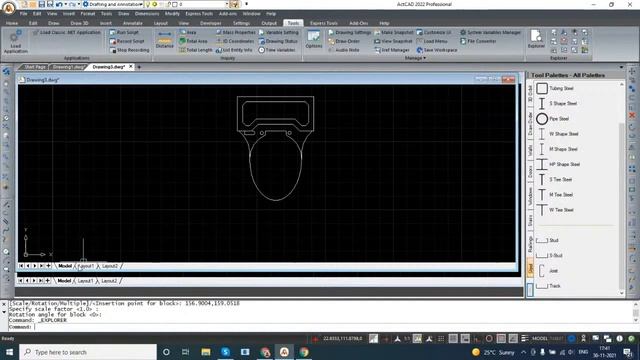Close the Drawing3.dwg document tab

[x=131, y=67]
